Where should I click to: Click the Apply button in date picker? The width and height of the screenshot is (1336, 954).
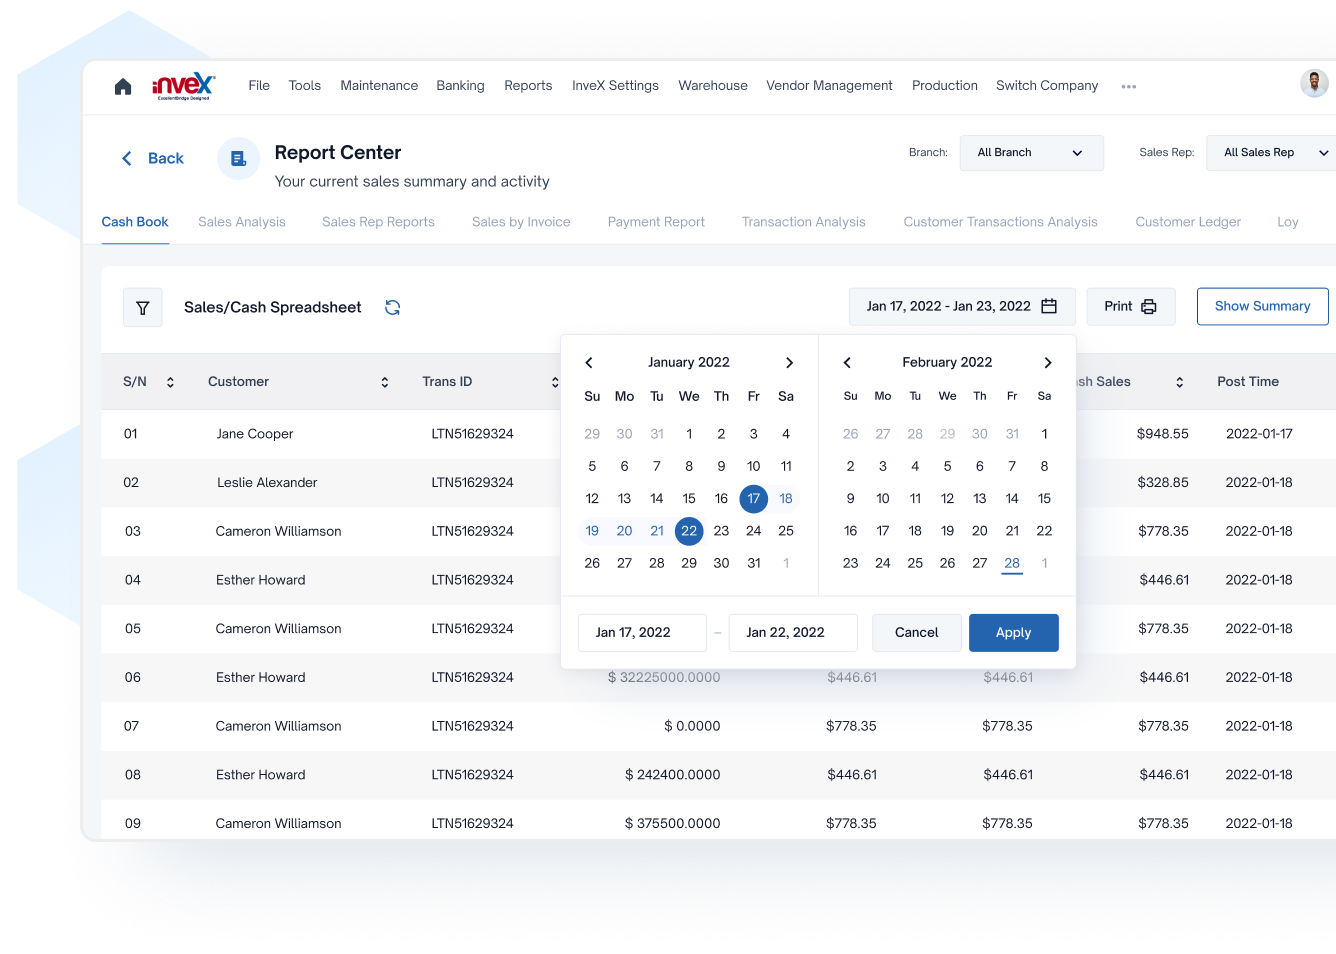click(x=1013, y=633)
